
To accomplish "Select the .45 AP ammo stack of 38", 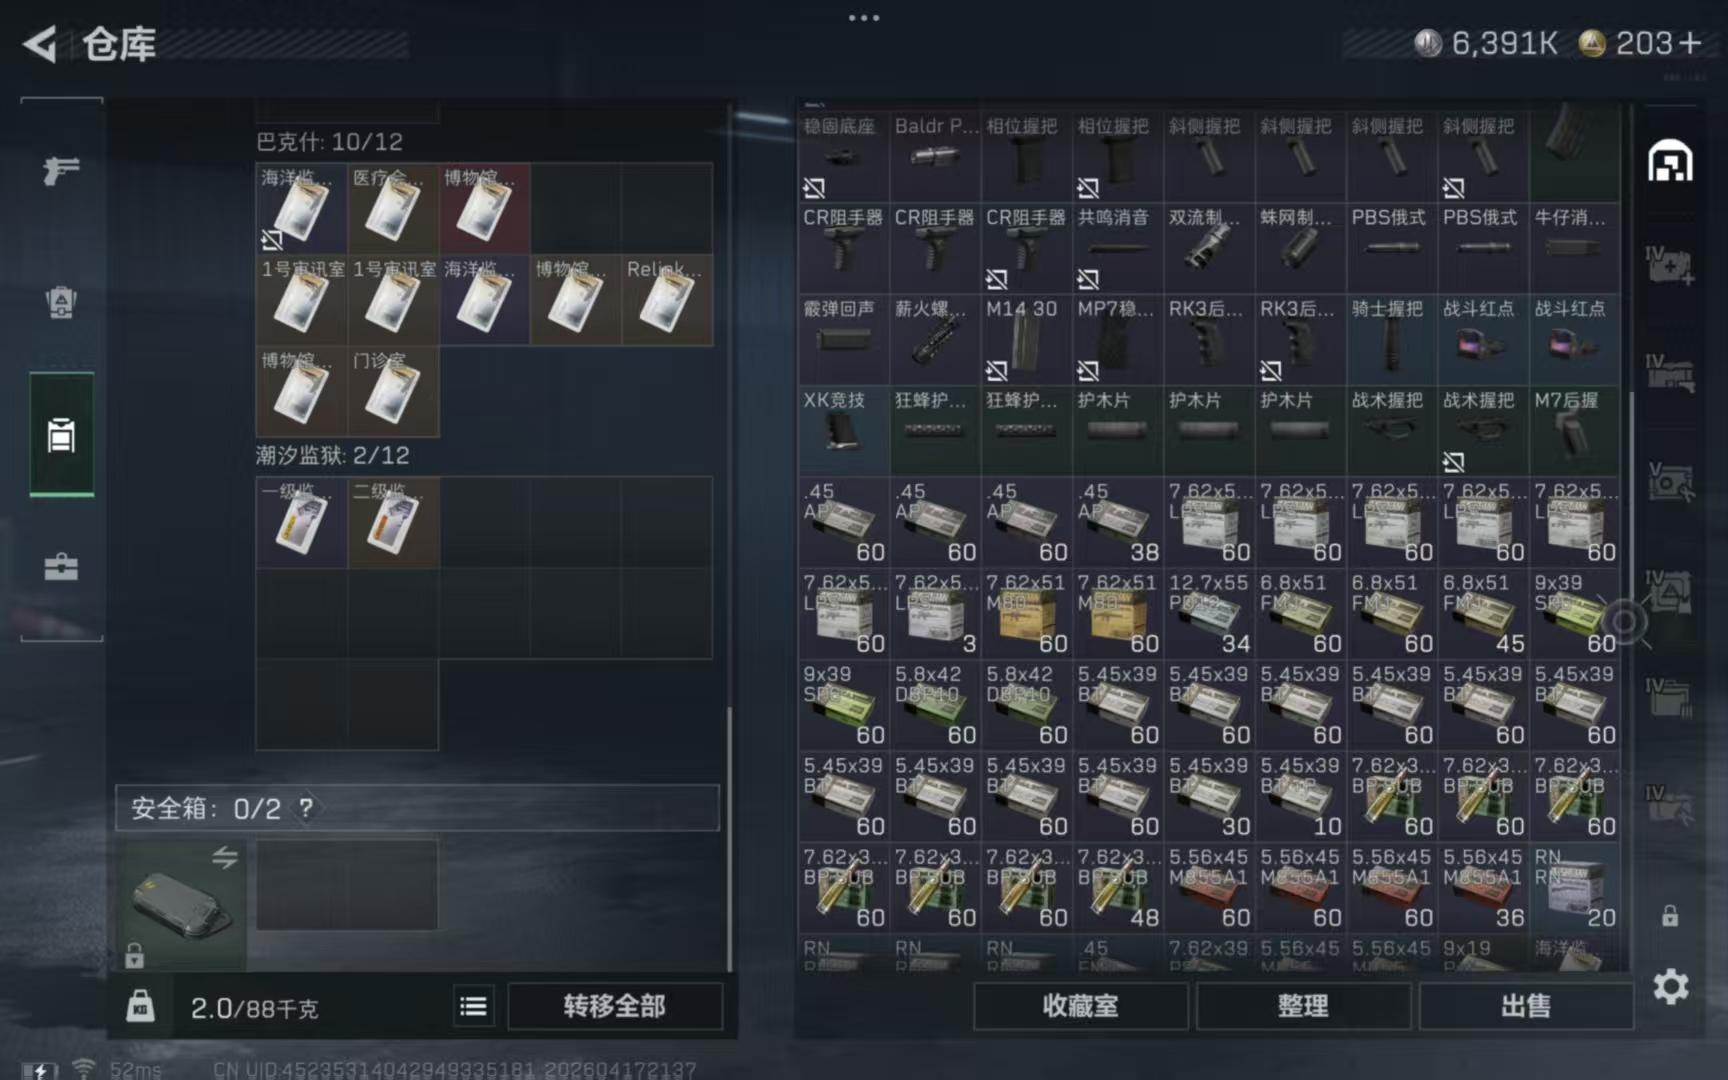I will click(1118, 521).
